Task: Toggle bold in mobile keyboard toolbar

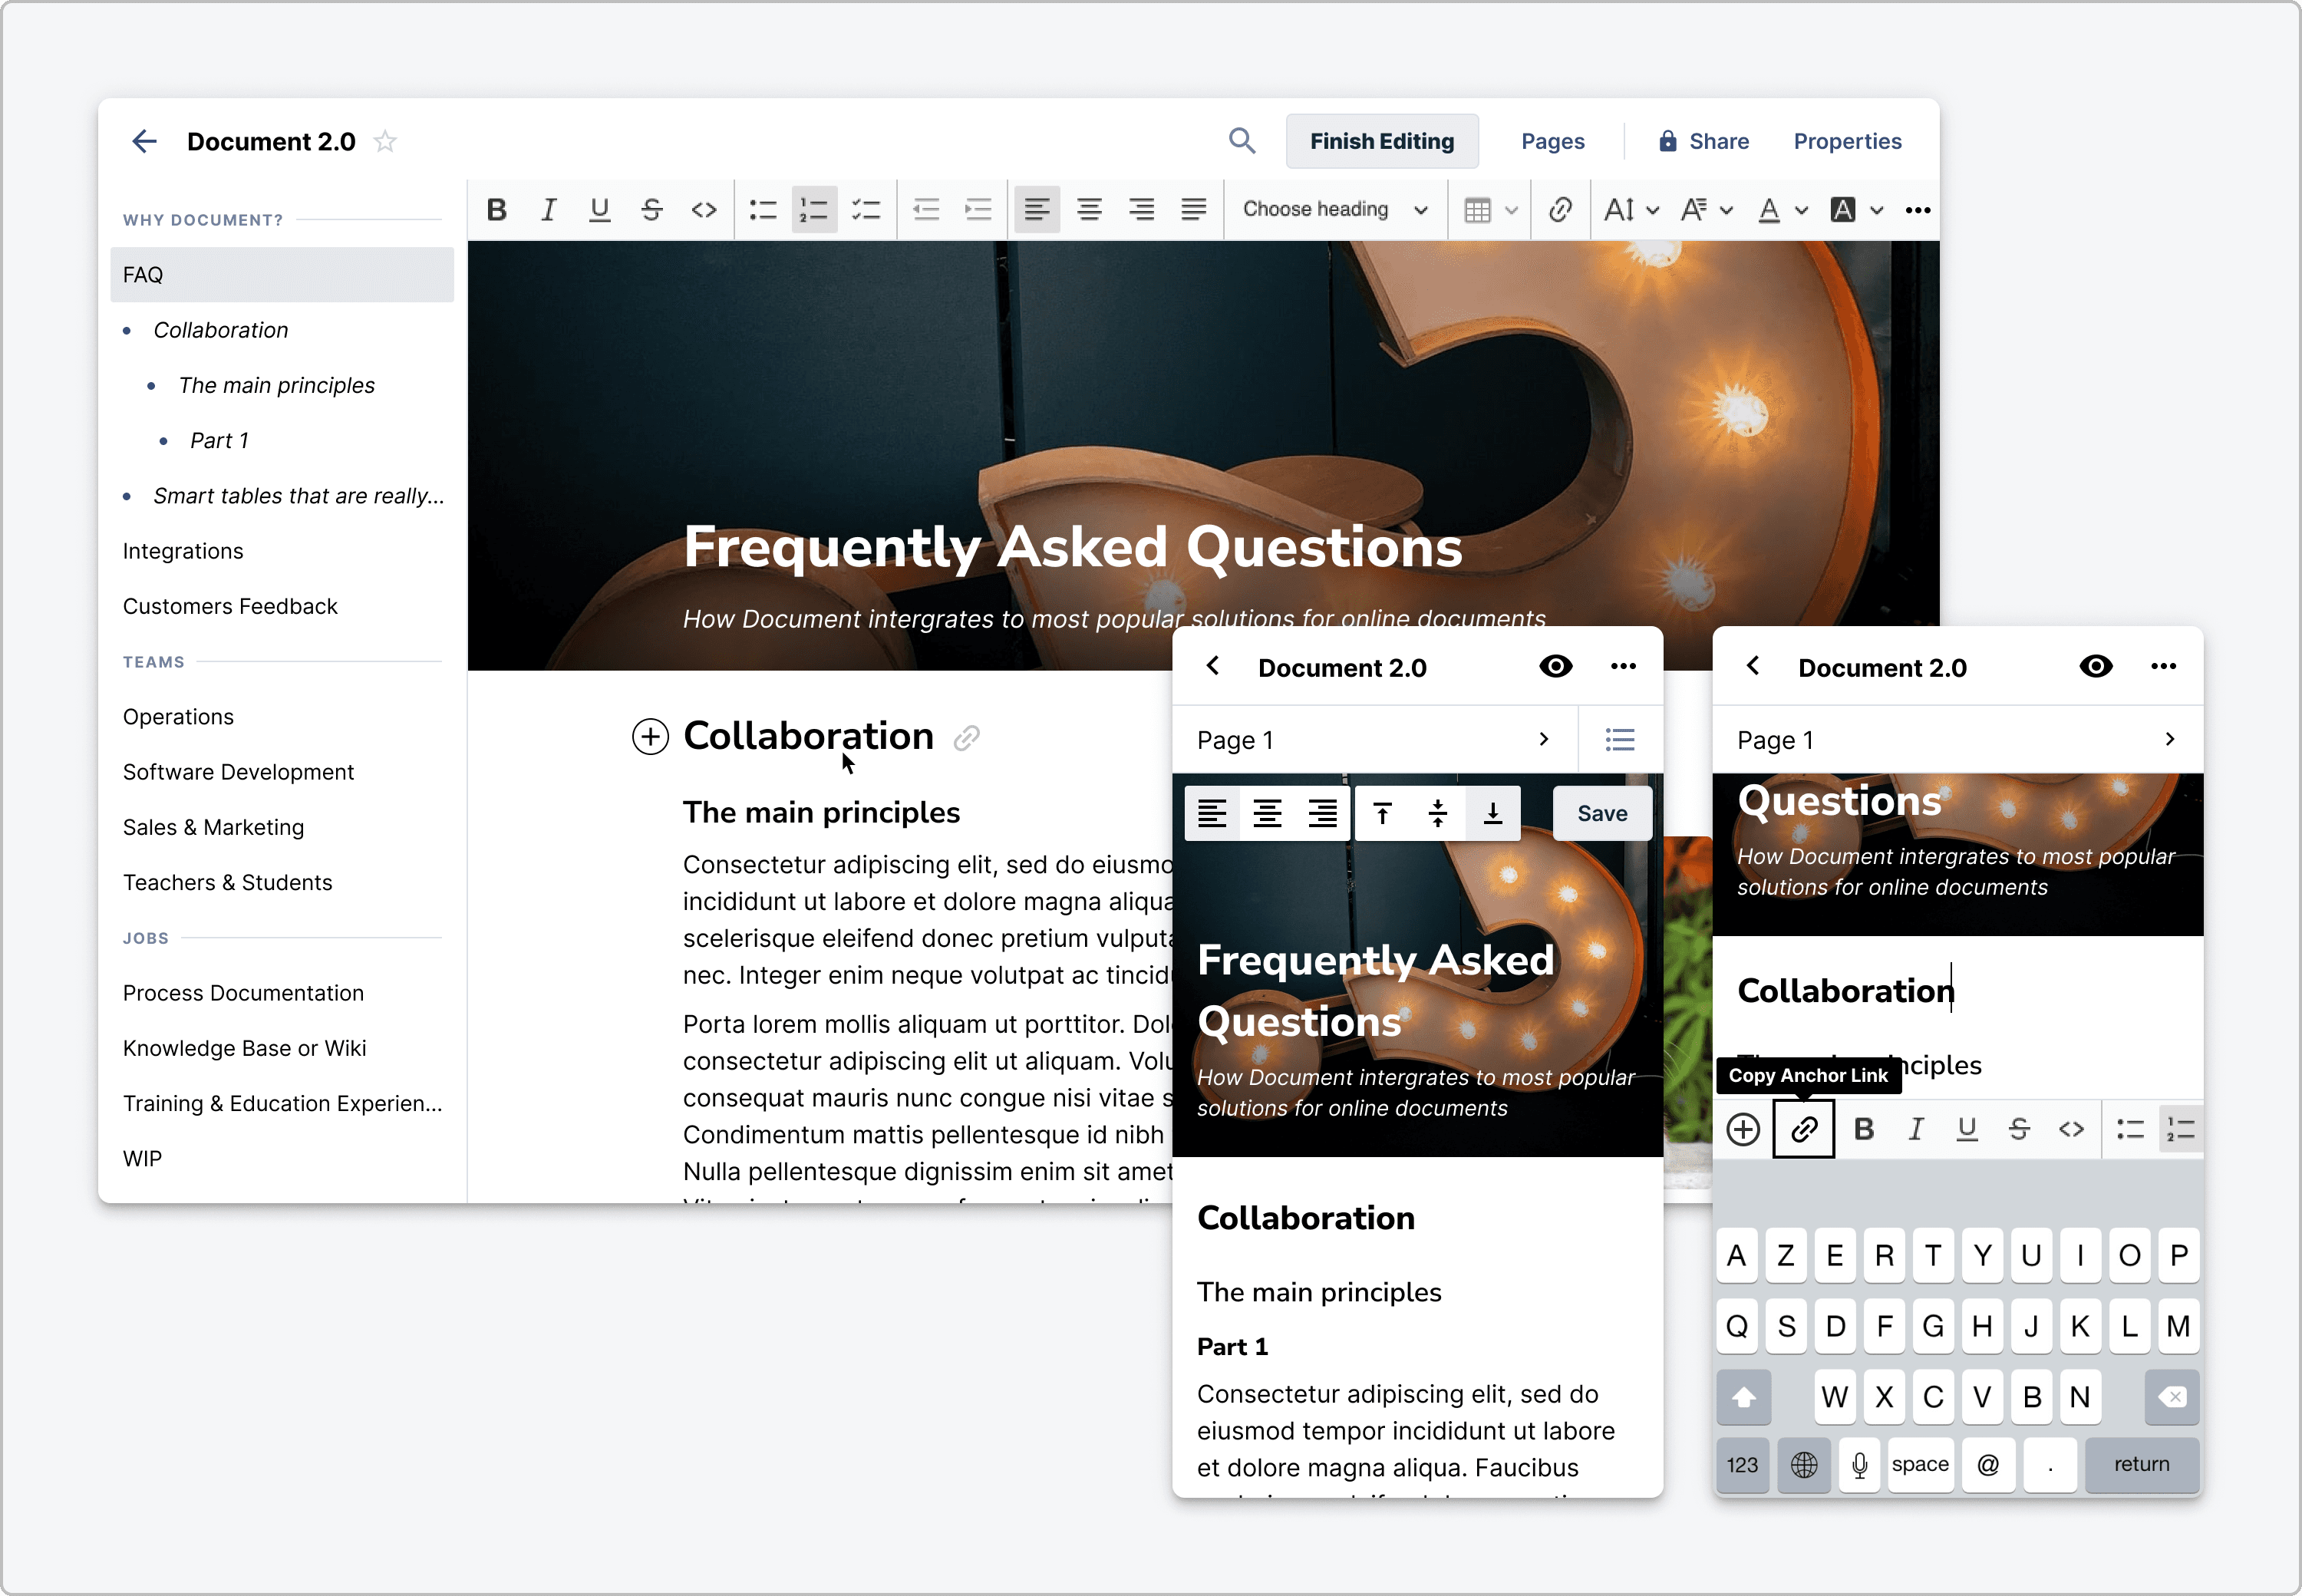Action: tap(1863, 1129)
